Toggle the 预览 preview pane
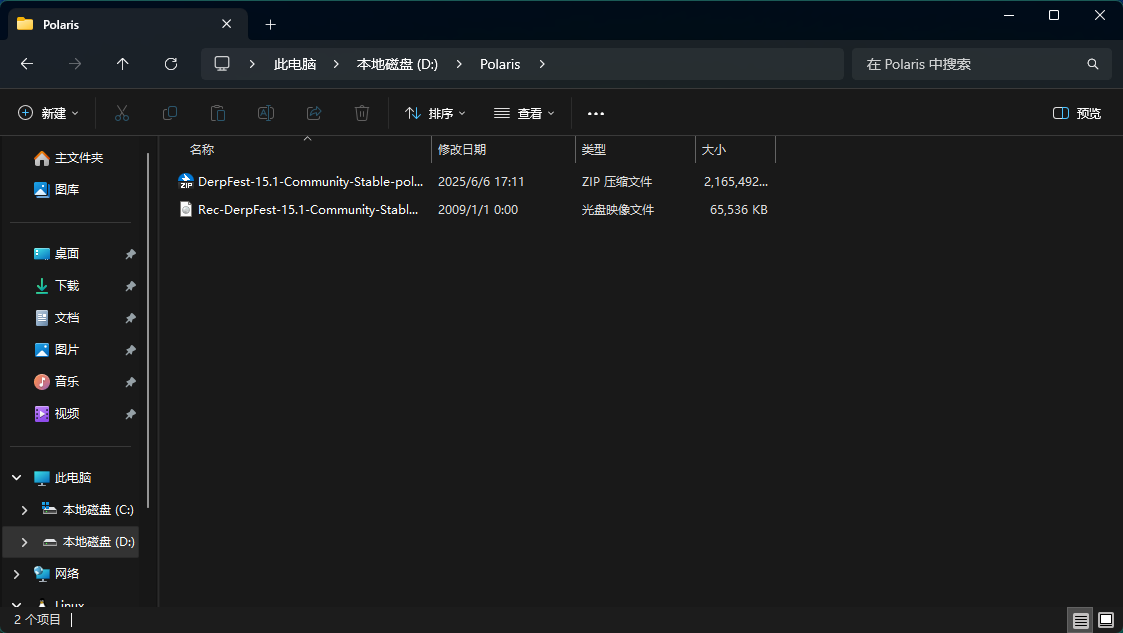This screenshot has width=1123, height=633. click(1076, 113)
